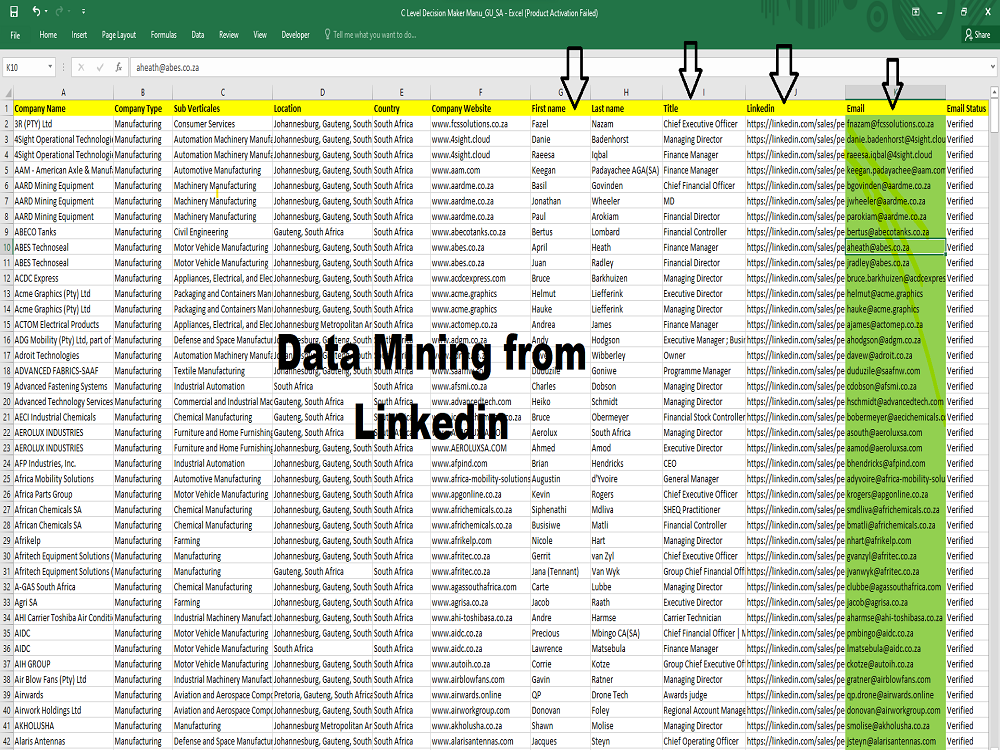Select the 'Adroit Technologies' cell
Screen dimensions: 1000x750
coord(63,355)
